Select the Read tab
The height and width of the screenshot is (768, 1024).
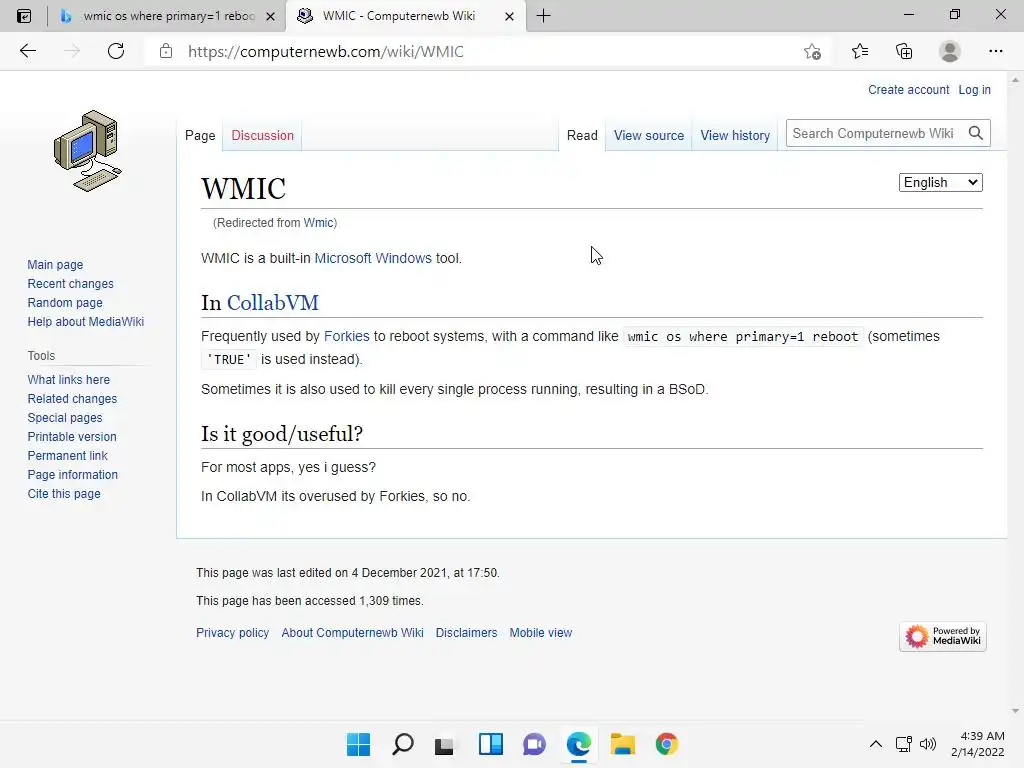click(582, 135)
